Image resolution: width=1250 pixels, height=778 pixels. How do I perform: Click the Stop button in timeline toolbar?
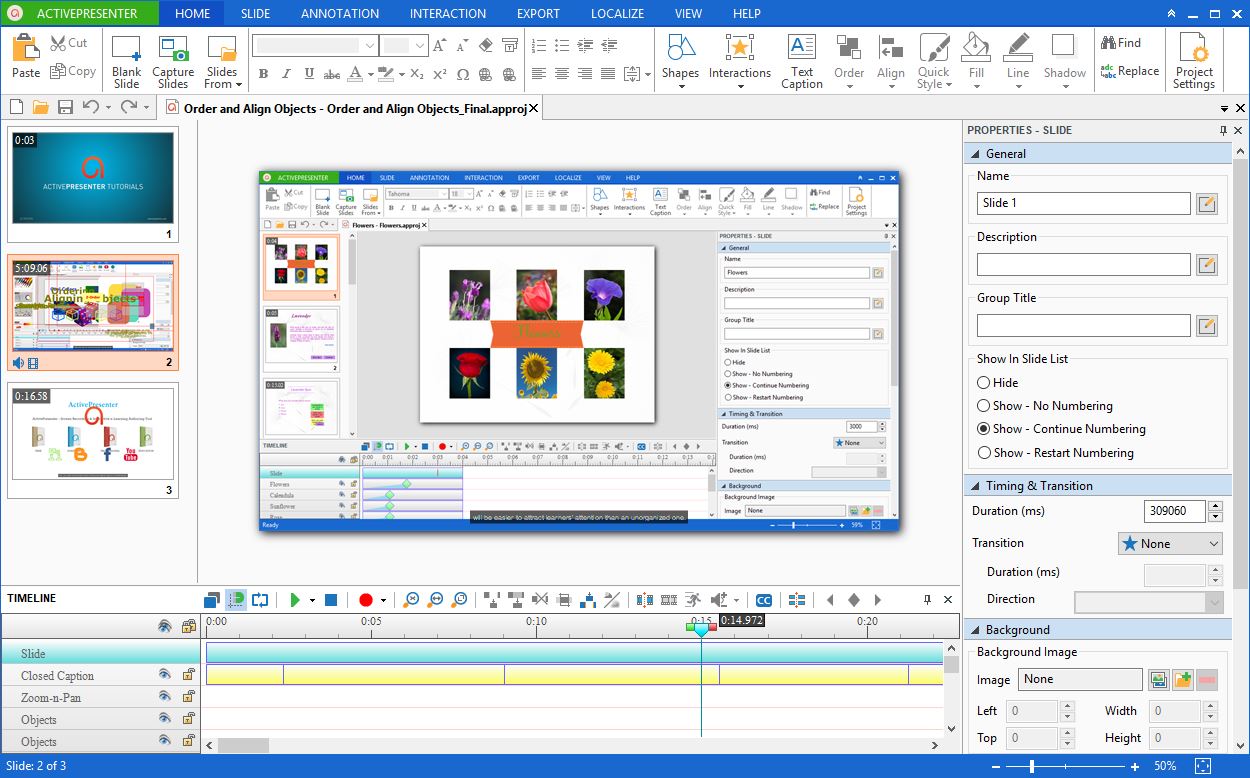click(331, 600)
